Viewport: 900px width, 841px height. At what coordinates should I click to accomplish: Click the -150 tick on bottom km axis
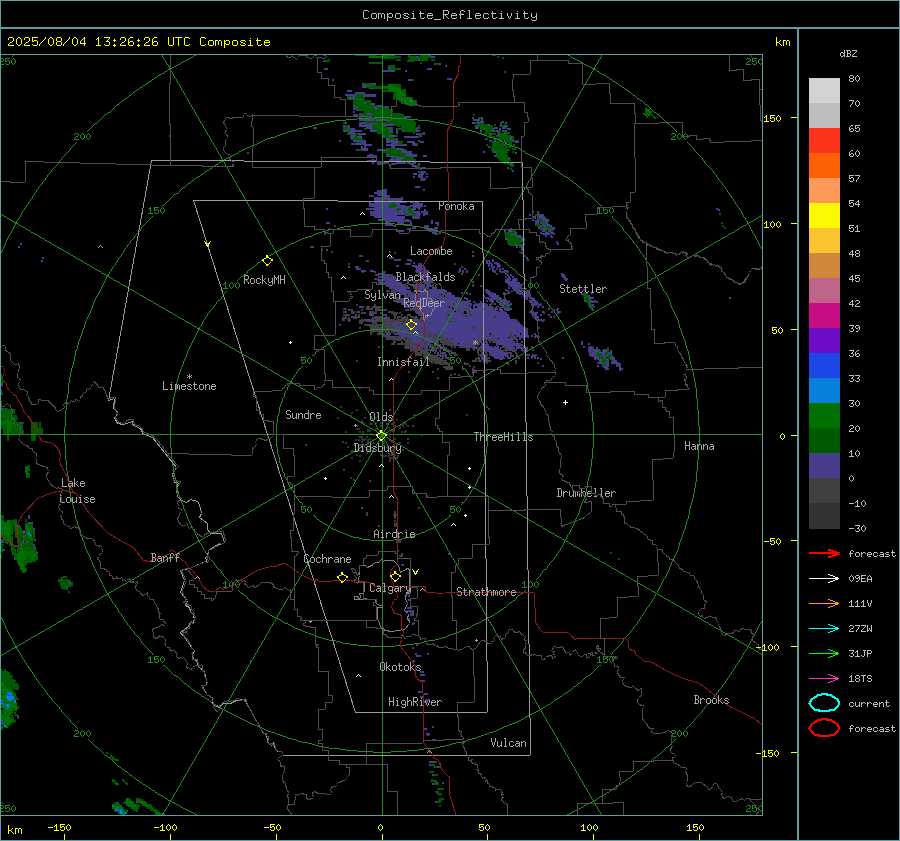59,827
